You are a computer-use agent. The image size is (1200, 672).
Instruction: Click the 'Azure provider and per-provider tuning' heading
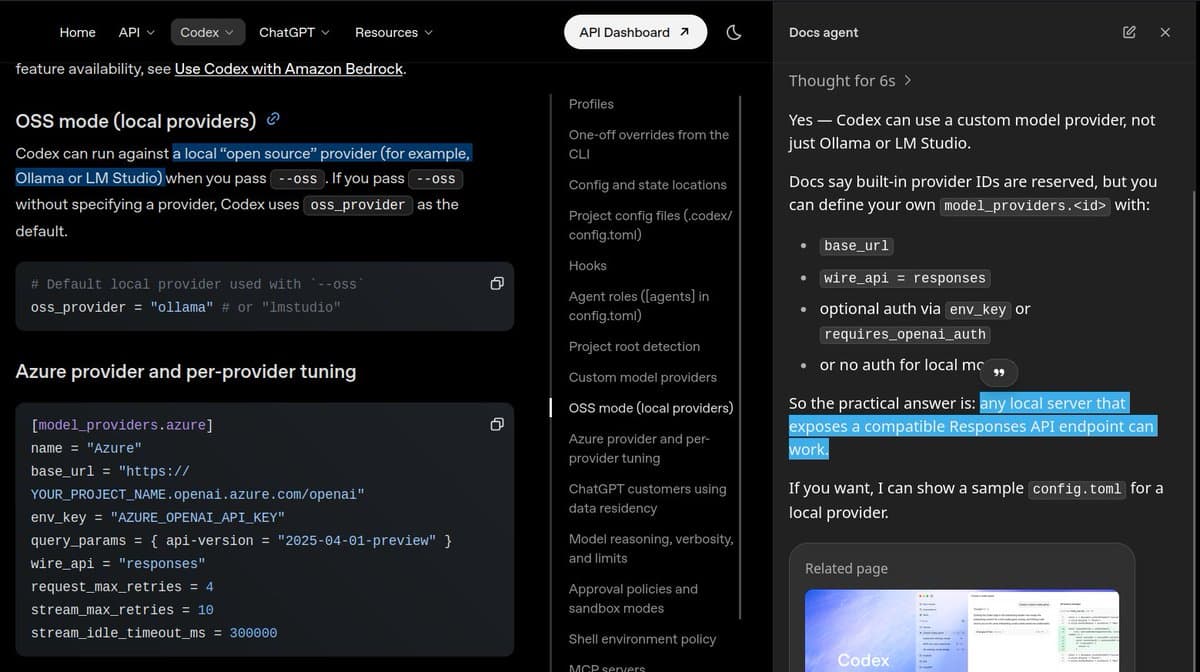(x=186, y=371)
